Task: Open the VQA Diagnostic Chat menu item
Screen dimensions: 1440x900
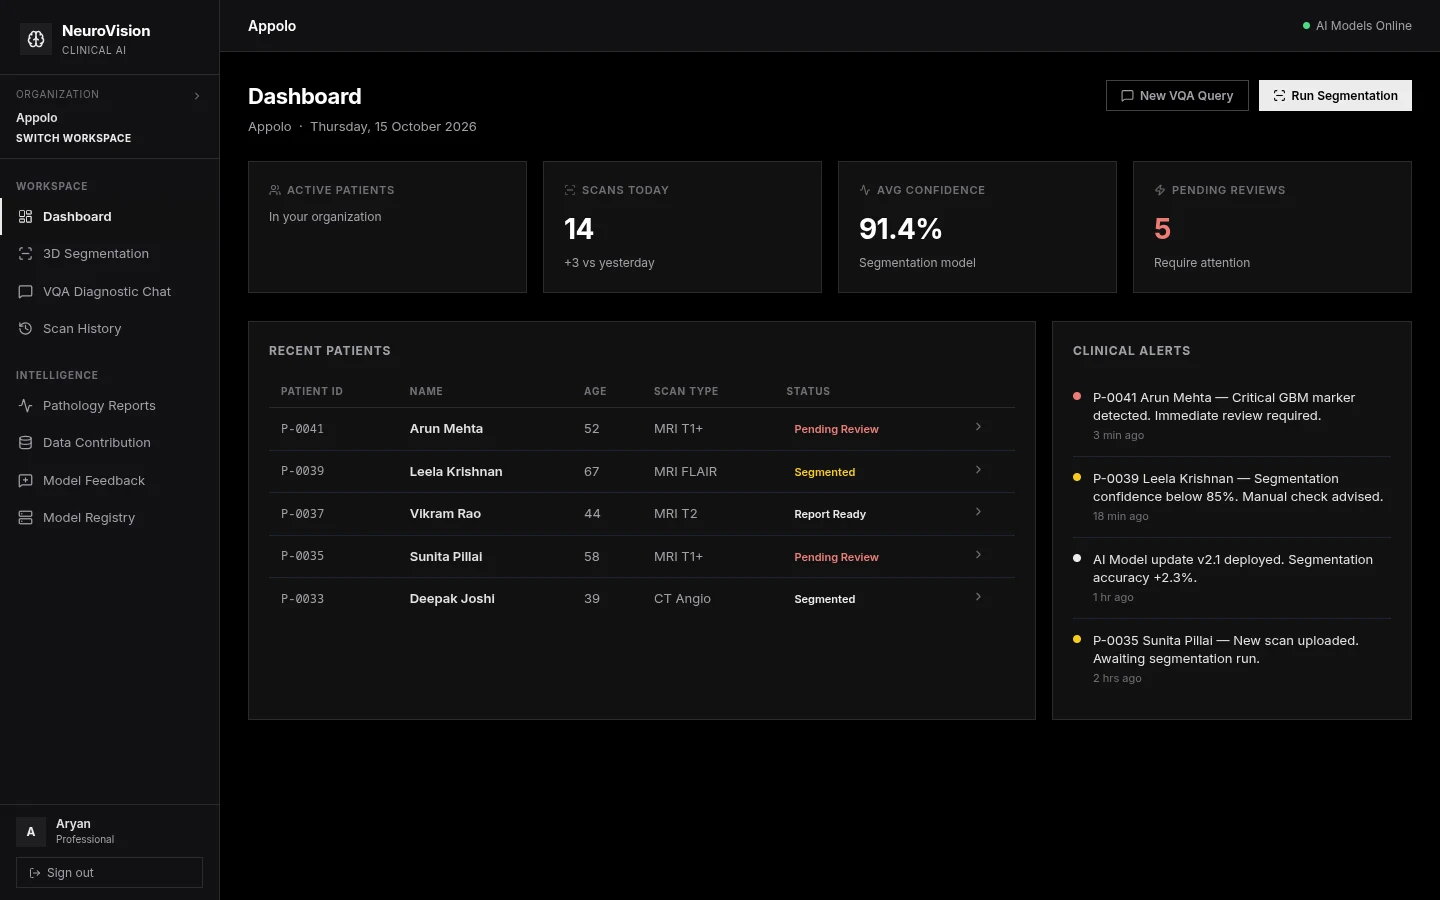Action: pos(110,292)
